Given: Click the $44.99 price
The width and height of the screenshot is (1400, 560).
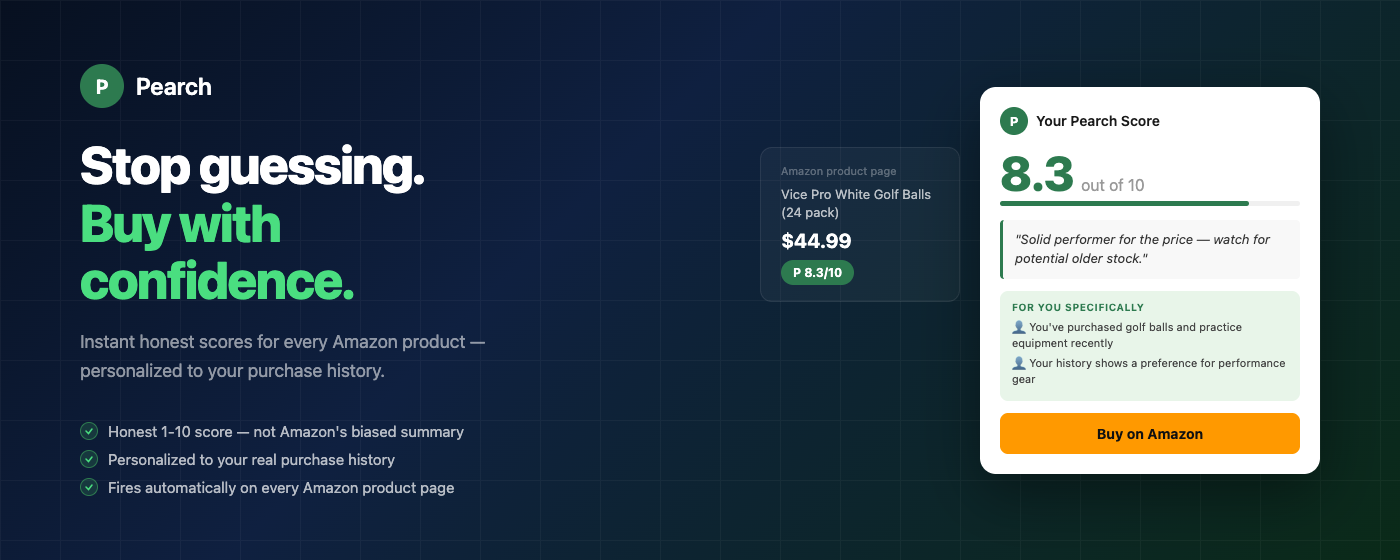Looking at the screenshot, I should click(x=816, y=240).
